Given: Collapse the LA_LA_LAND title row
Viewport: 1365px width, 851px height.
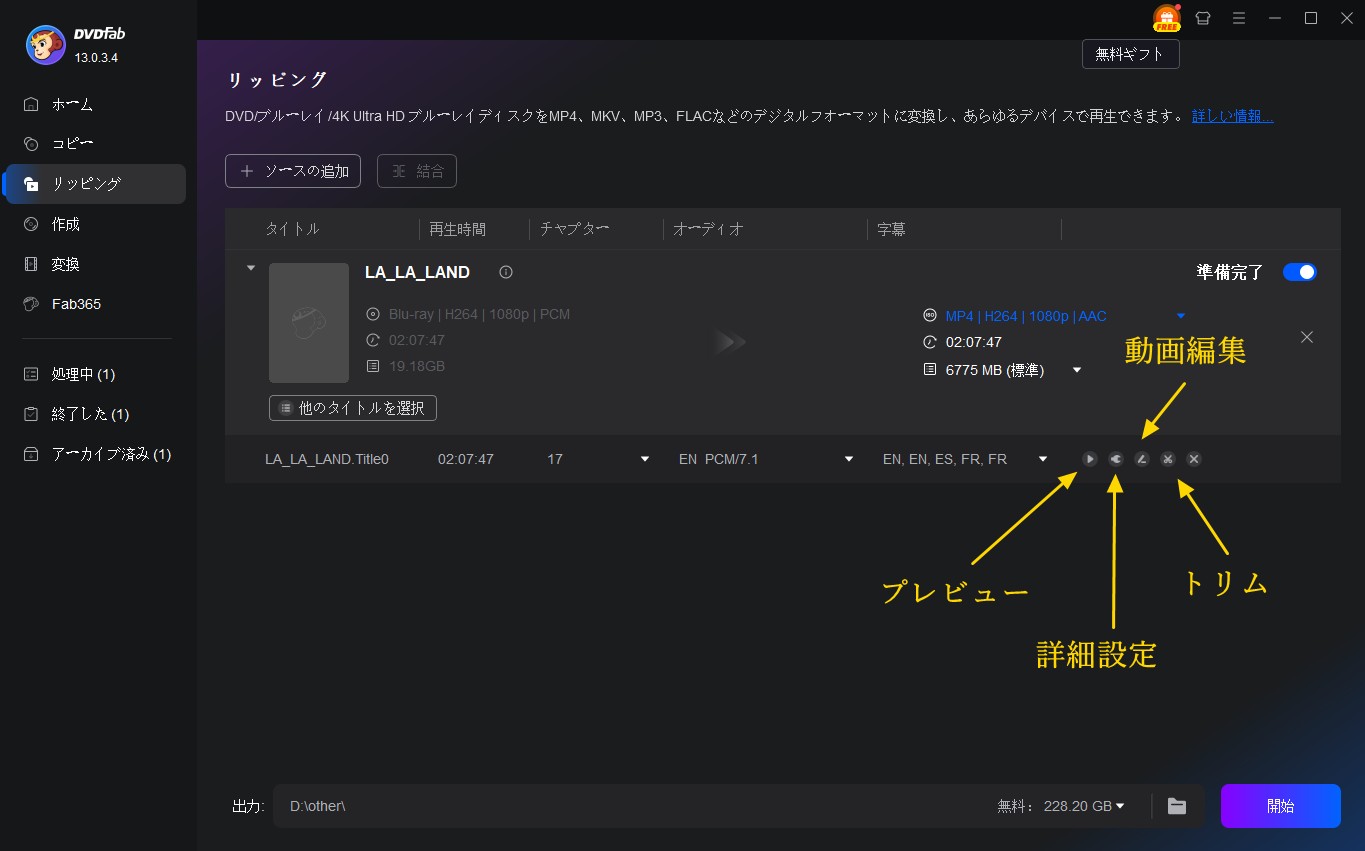Looking at the screenshot, I should point(251,268).
